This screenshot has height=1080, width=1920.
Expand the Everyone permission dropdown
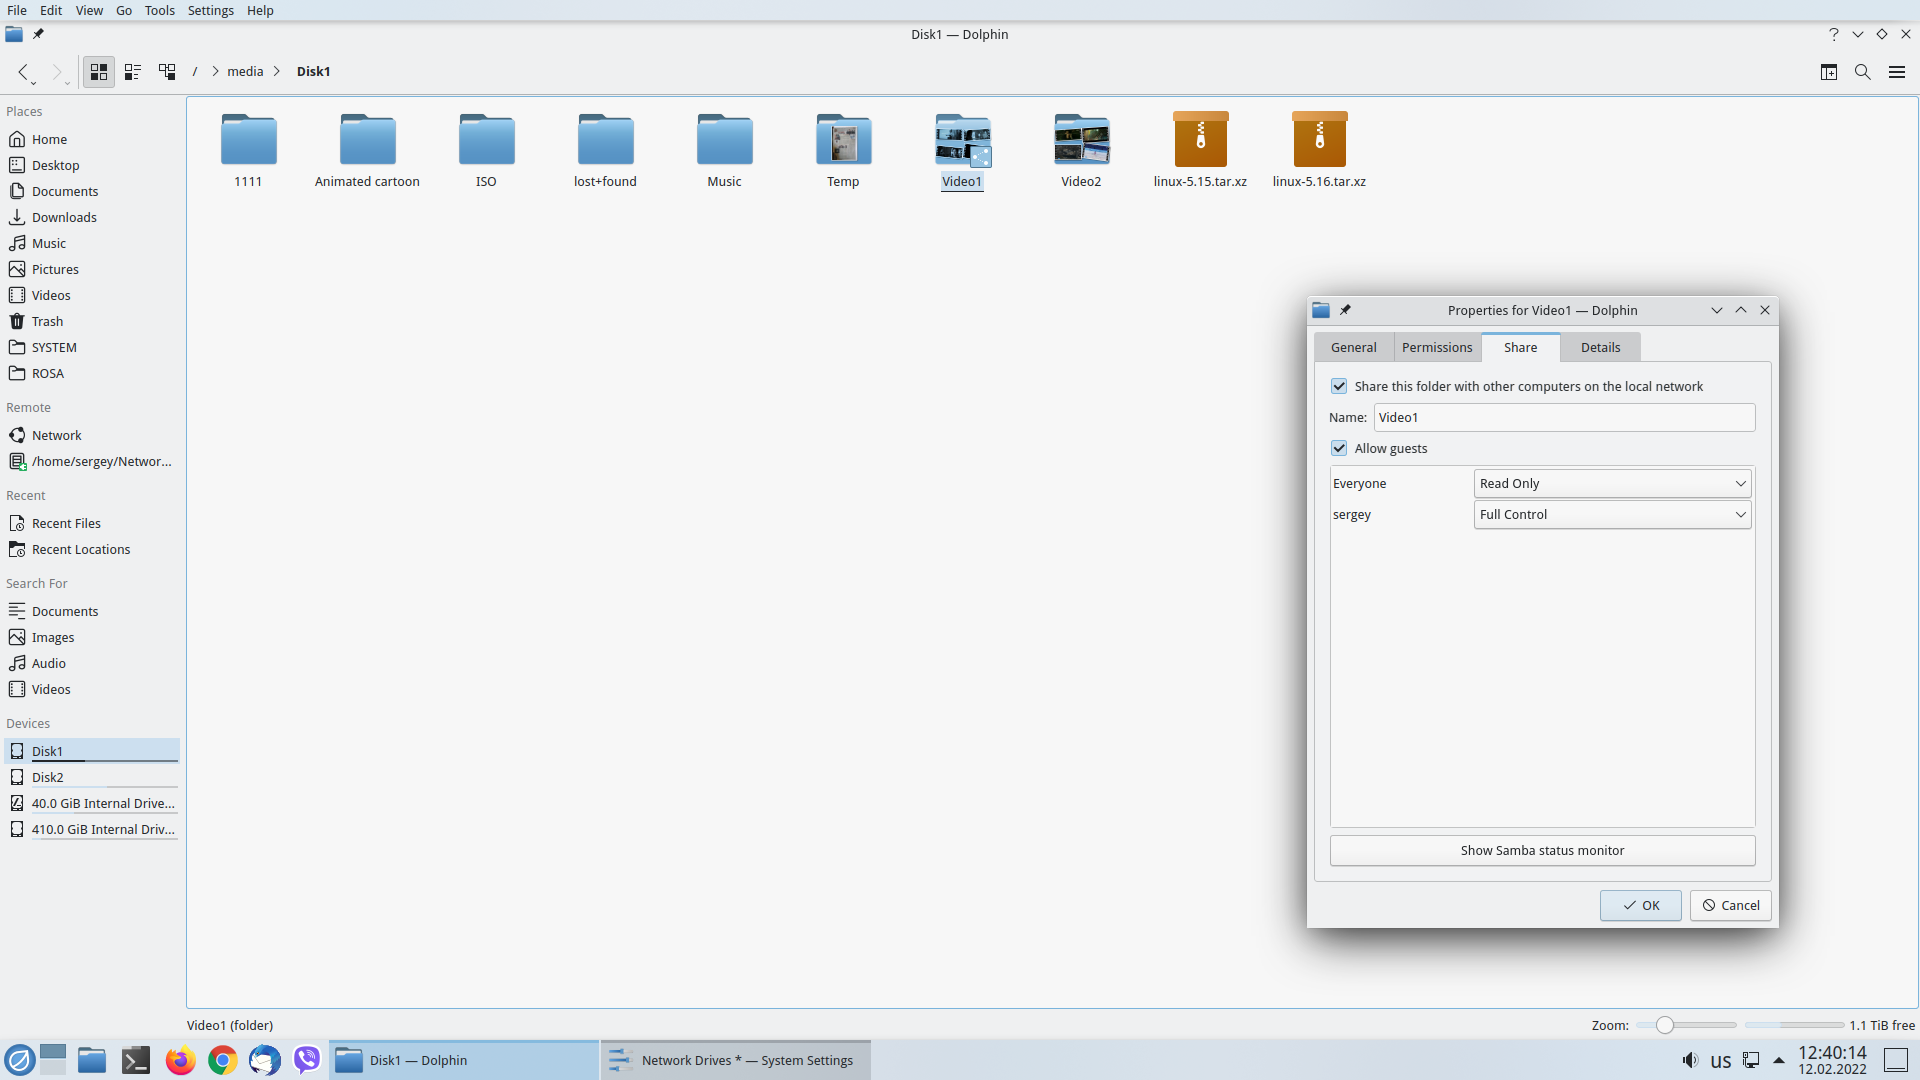click(1612, 484)
